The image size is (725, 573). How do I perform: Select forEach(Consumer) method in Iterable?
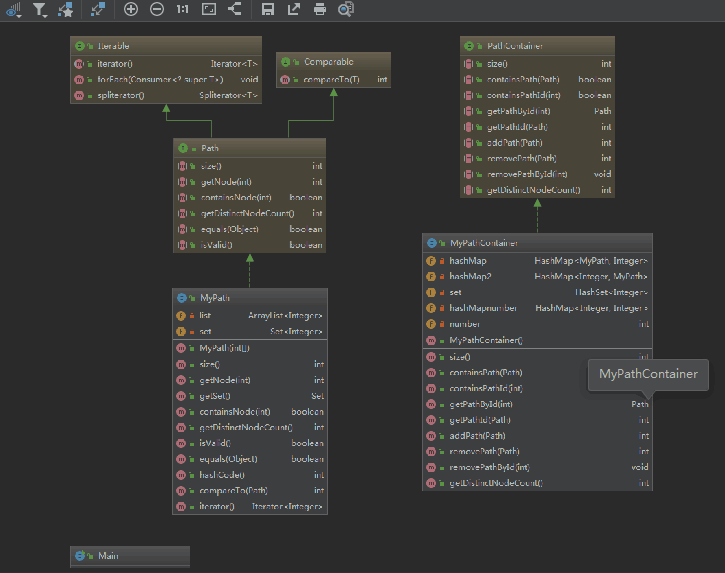click(x=166, y=80)
